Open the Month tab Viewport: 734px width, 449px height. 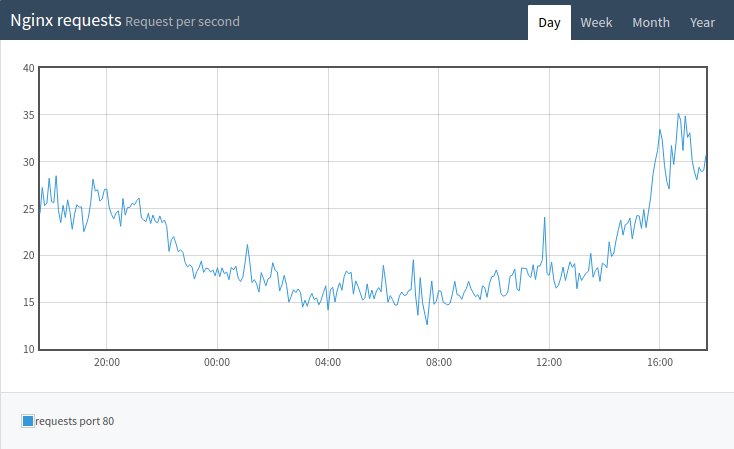[x=651, y=22]
